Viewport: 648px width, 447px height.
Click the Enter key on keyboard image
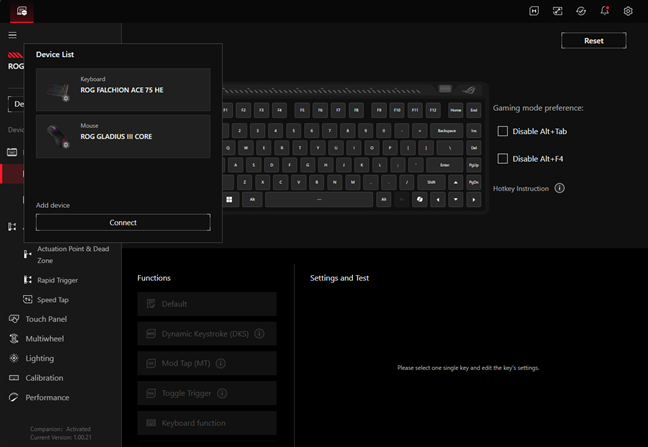coord(444,165)
